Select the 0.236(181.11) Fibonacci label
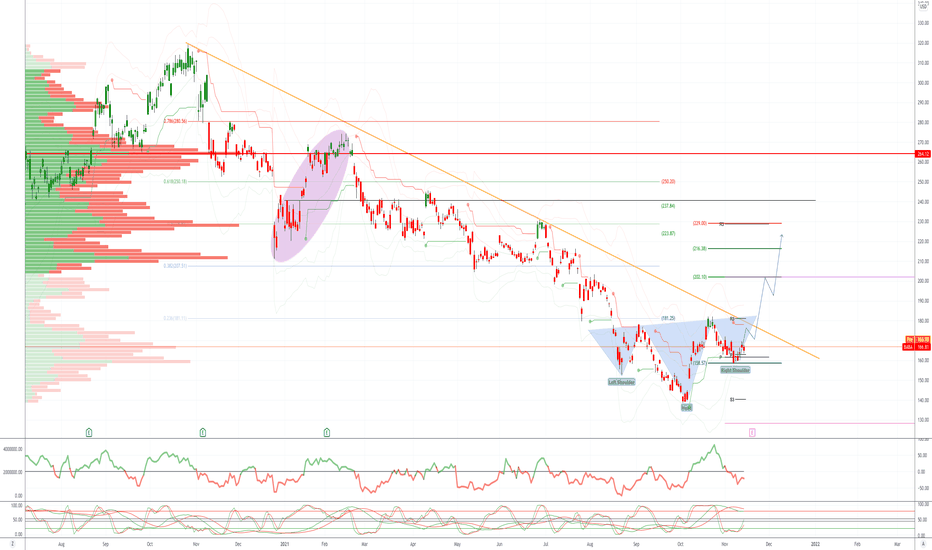 click(175, 319)
